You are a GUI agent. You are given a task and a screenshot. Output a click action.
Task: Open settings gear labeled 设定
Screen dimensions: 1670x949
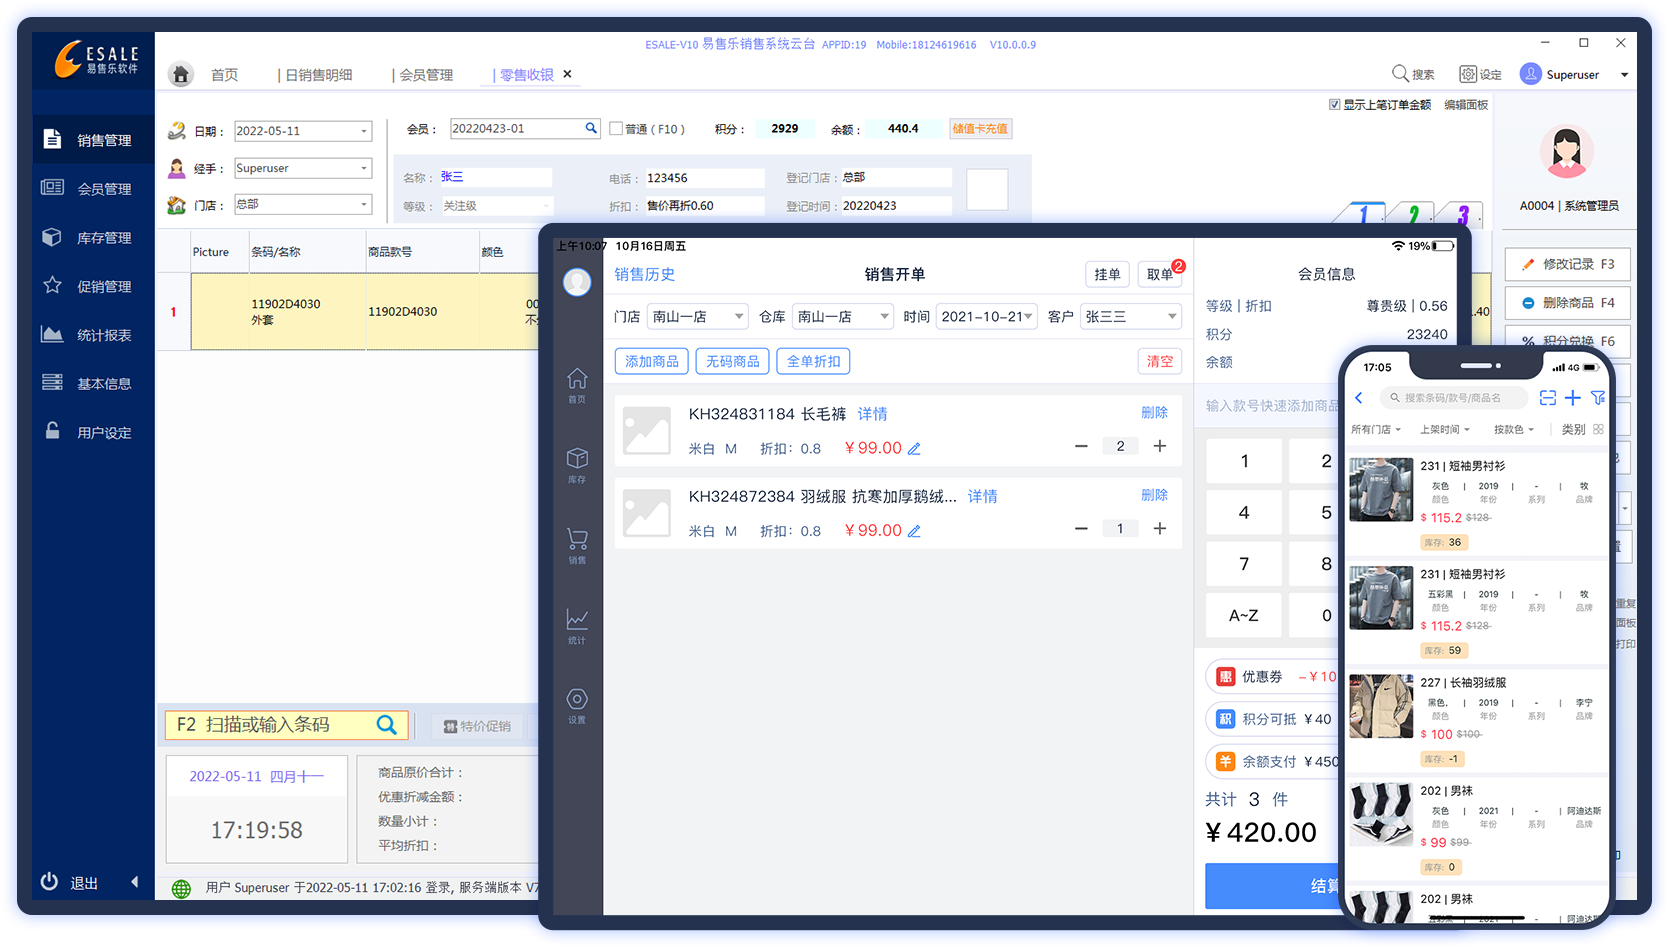tap(1468, 74)
